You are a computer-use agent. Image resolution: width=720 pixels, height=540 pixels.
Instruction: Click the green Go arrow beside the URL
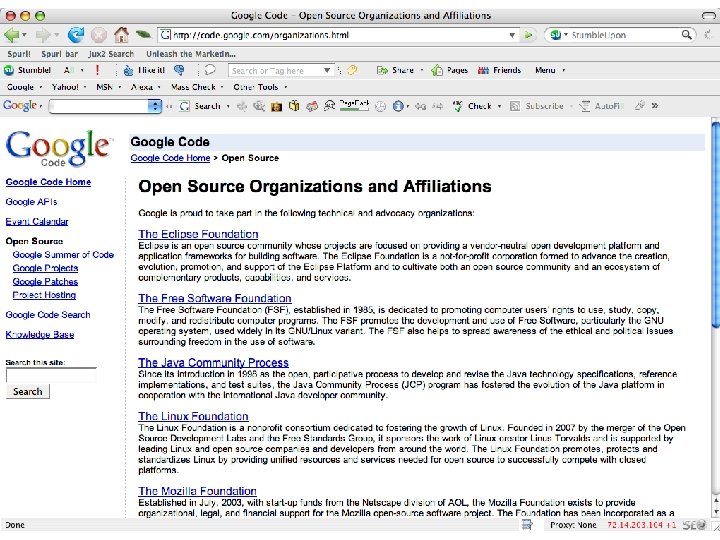(x=529, y=35)
